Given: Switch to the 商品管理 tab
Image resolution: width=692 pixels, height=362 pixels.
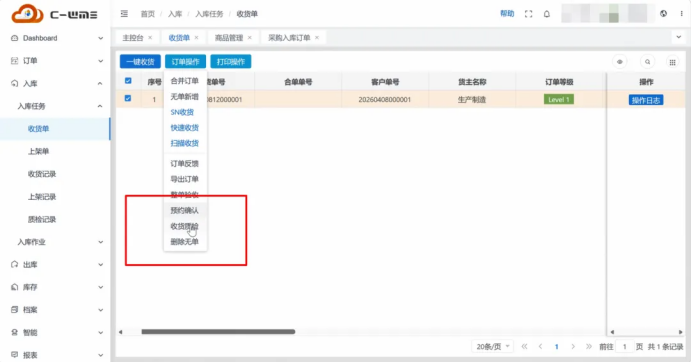Looking at the screenshot, I should [x=229, y=38].
